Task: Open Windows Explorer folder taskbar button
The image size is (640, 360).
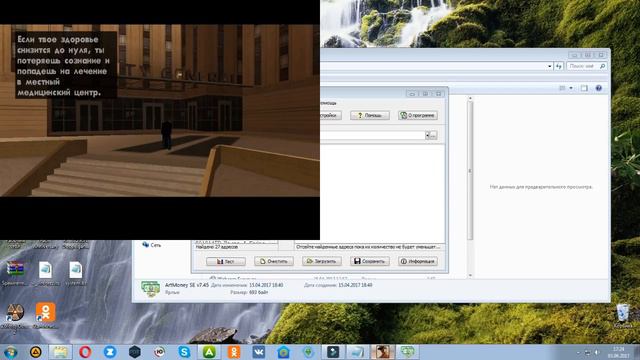Action: 60,352
